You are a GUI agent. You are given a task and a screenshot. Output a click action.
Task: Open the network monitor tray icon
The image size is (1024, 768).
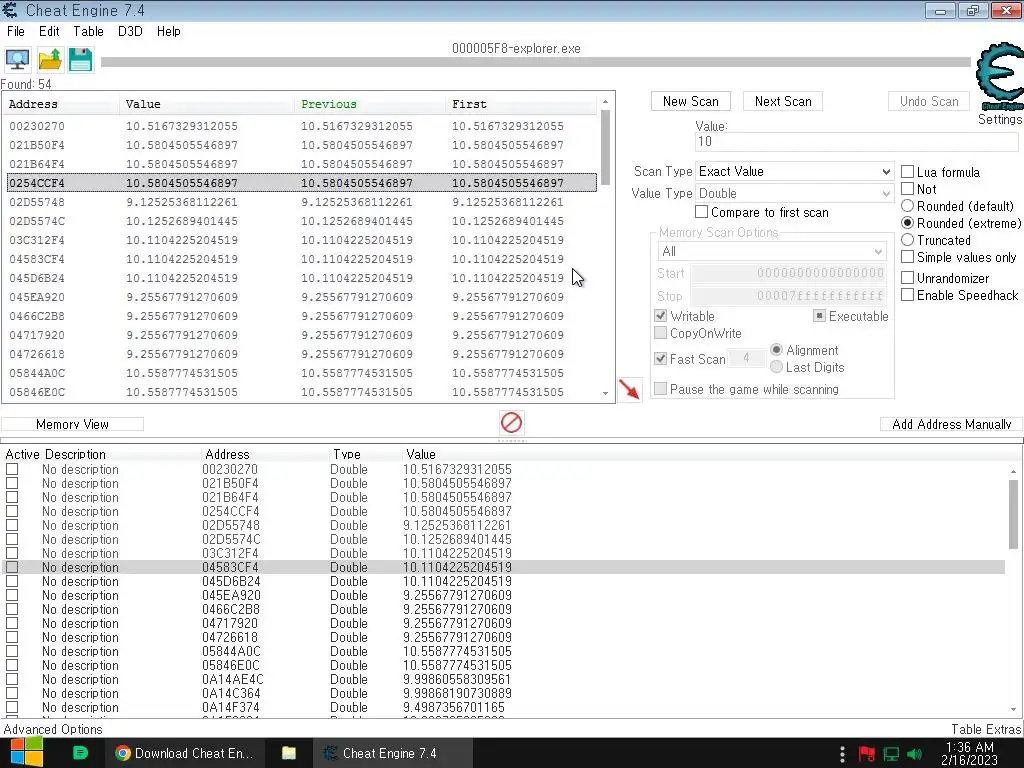coord(891,754)
